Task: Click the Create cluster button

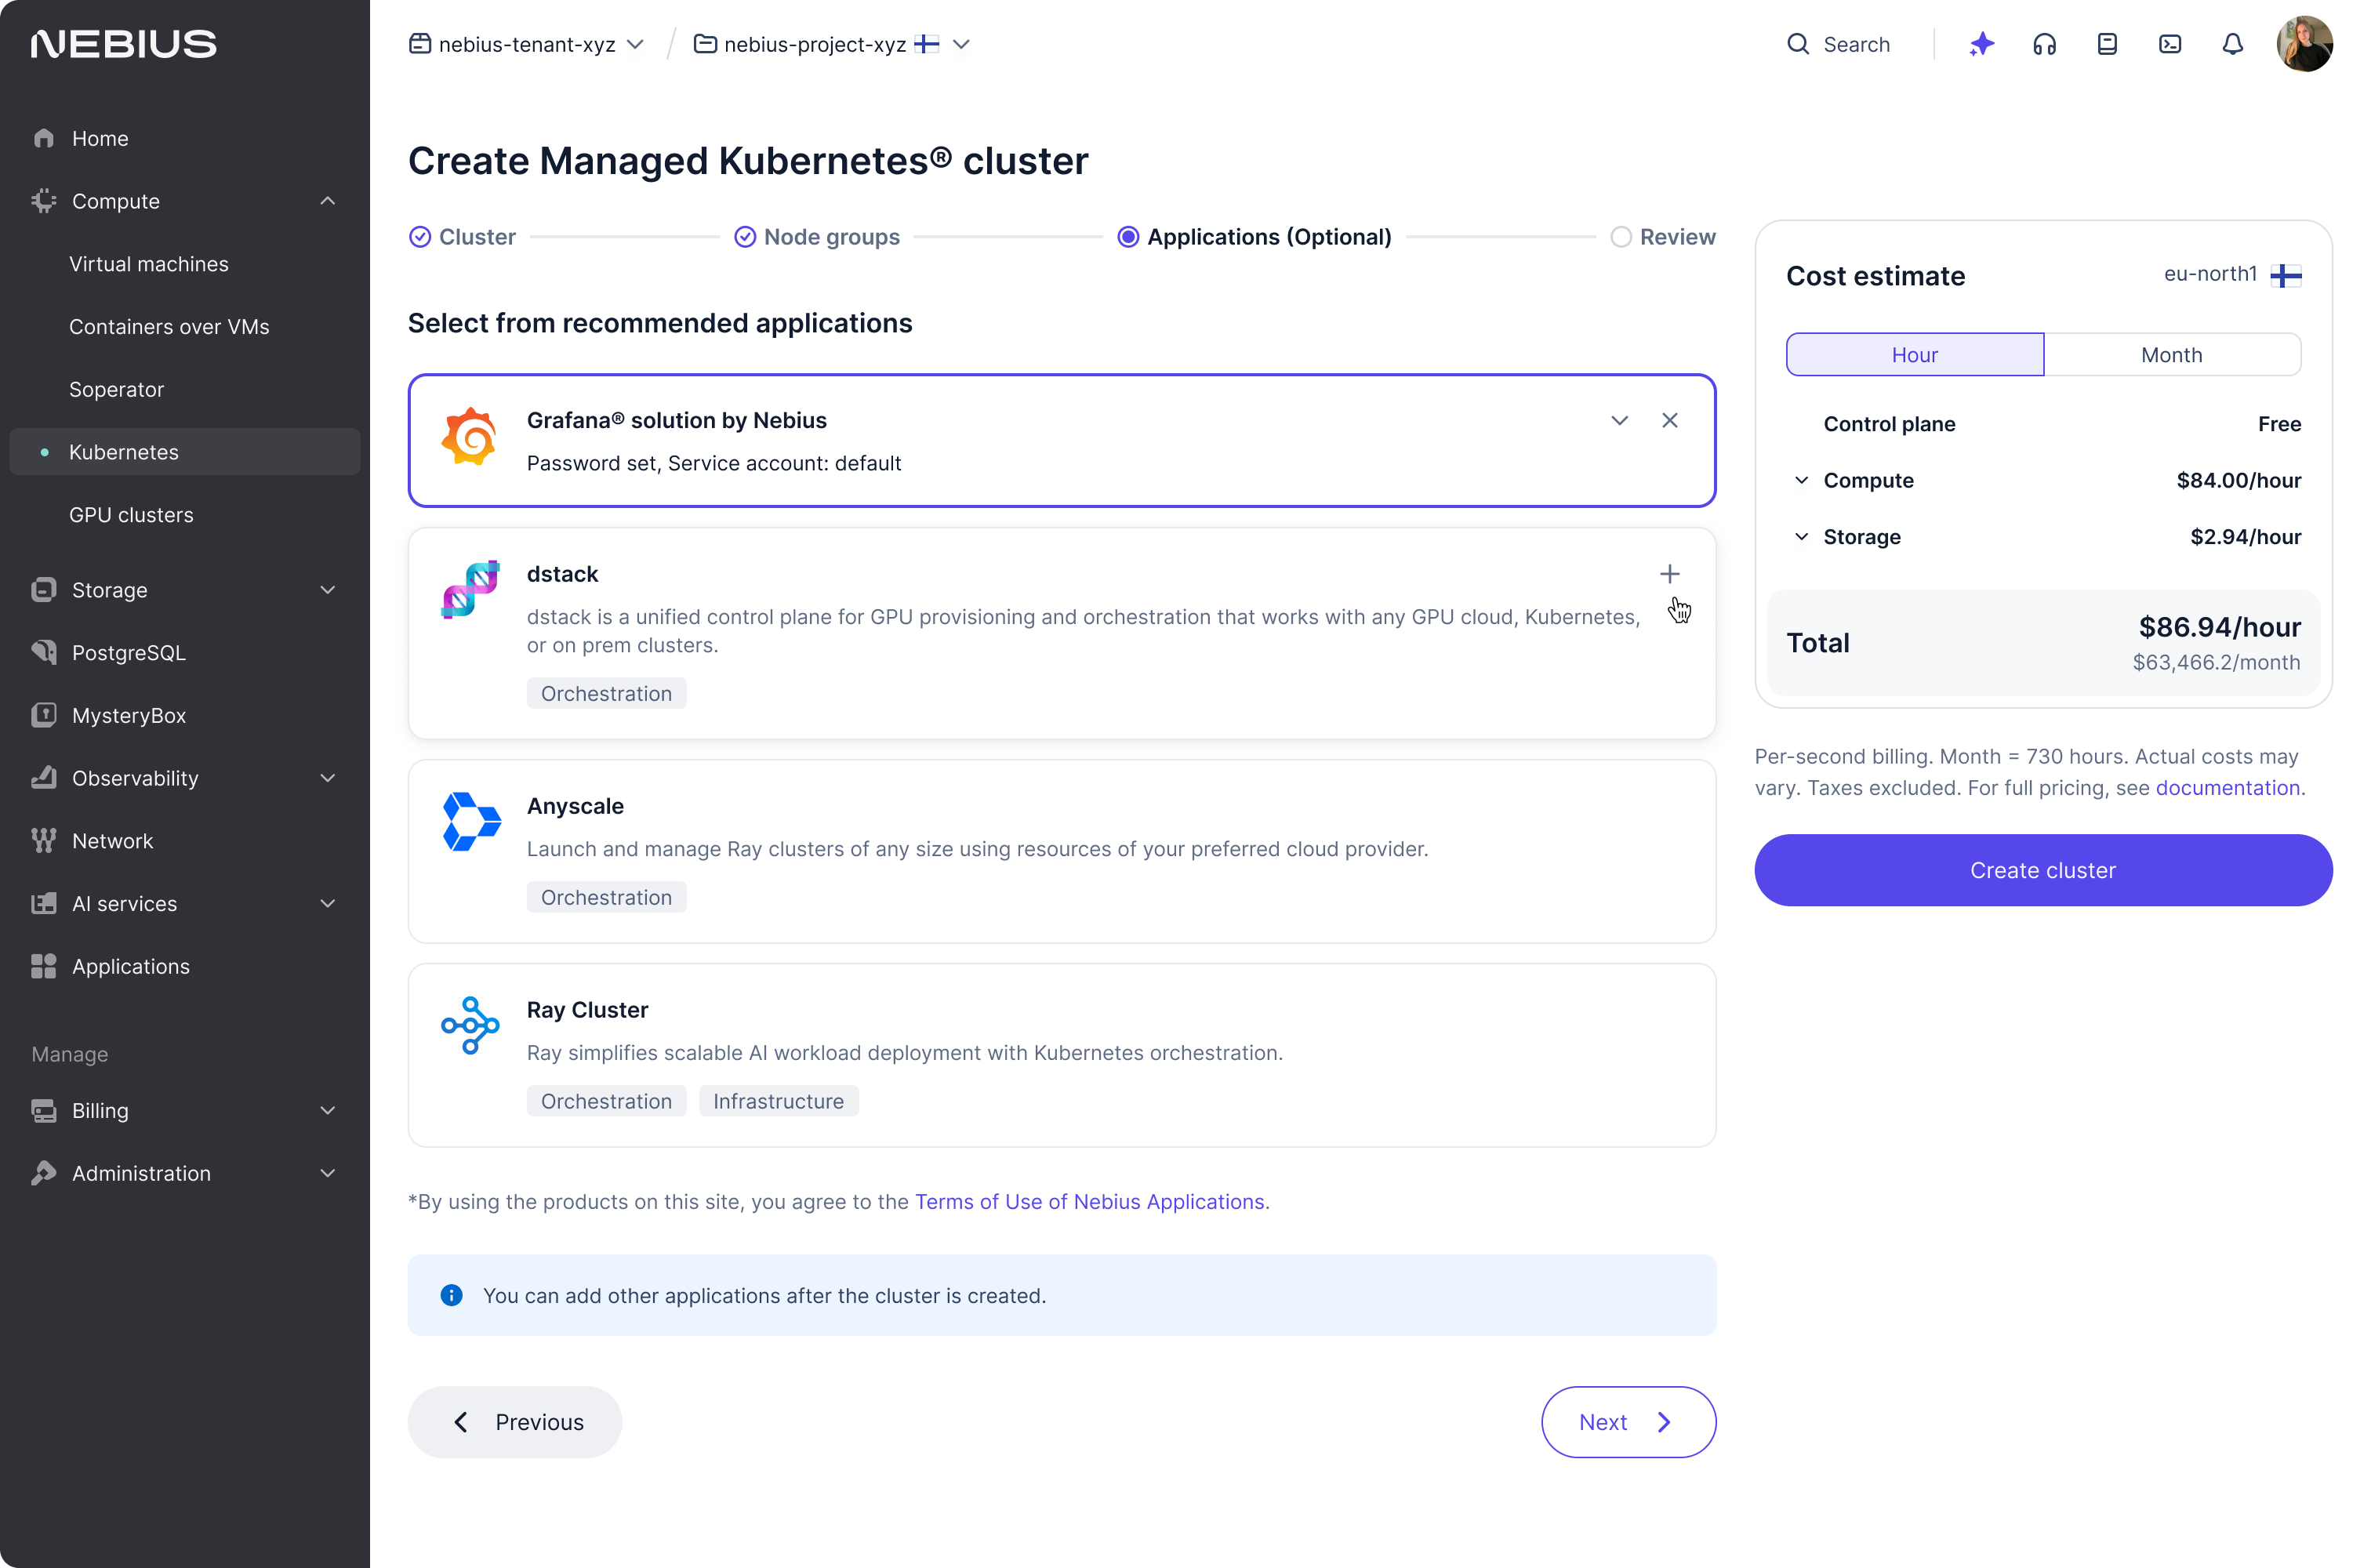Action: (2043, 870)
